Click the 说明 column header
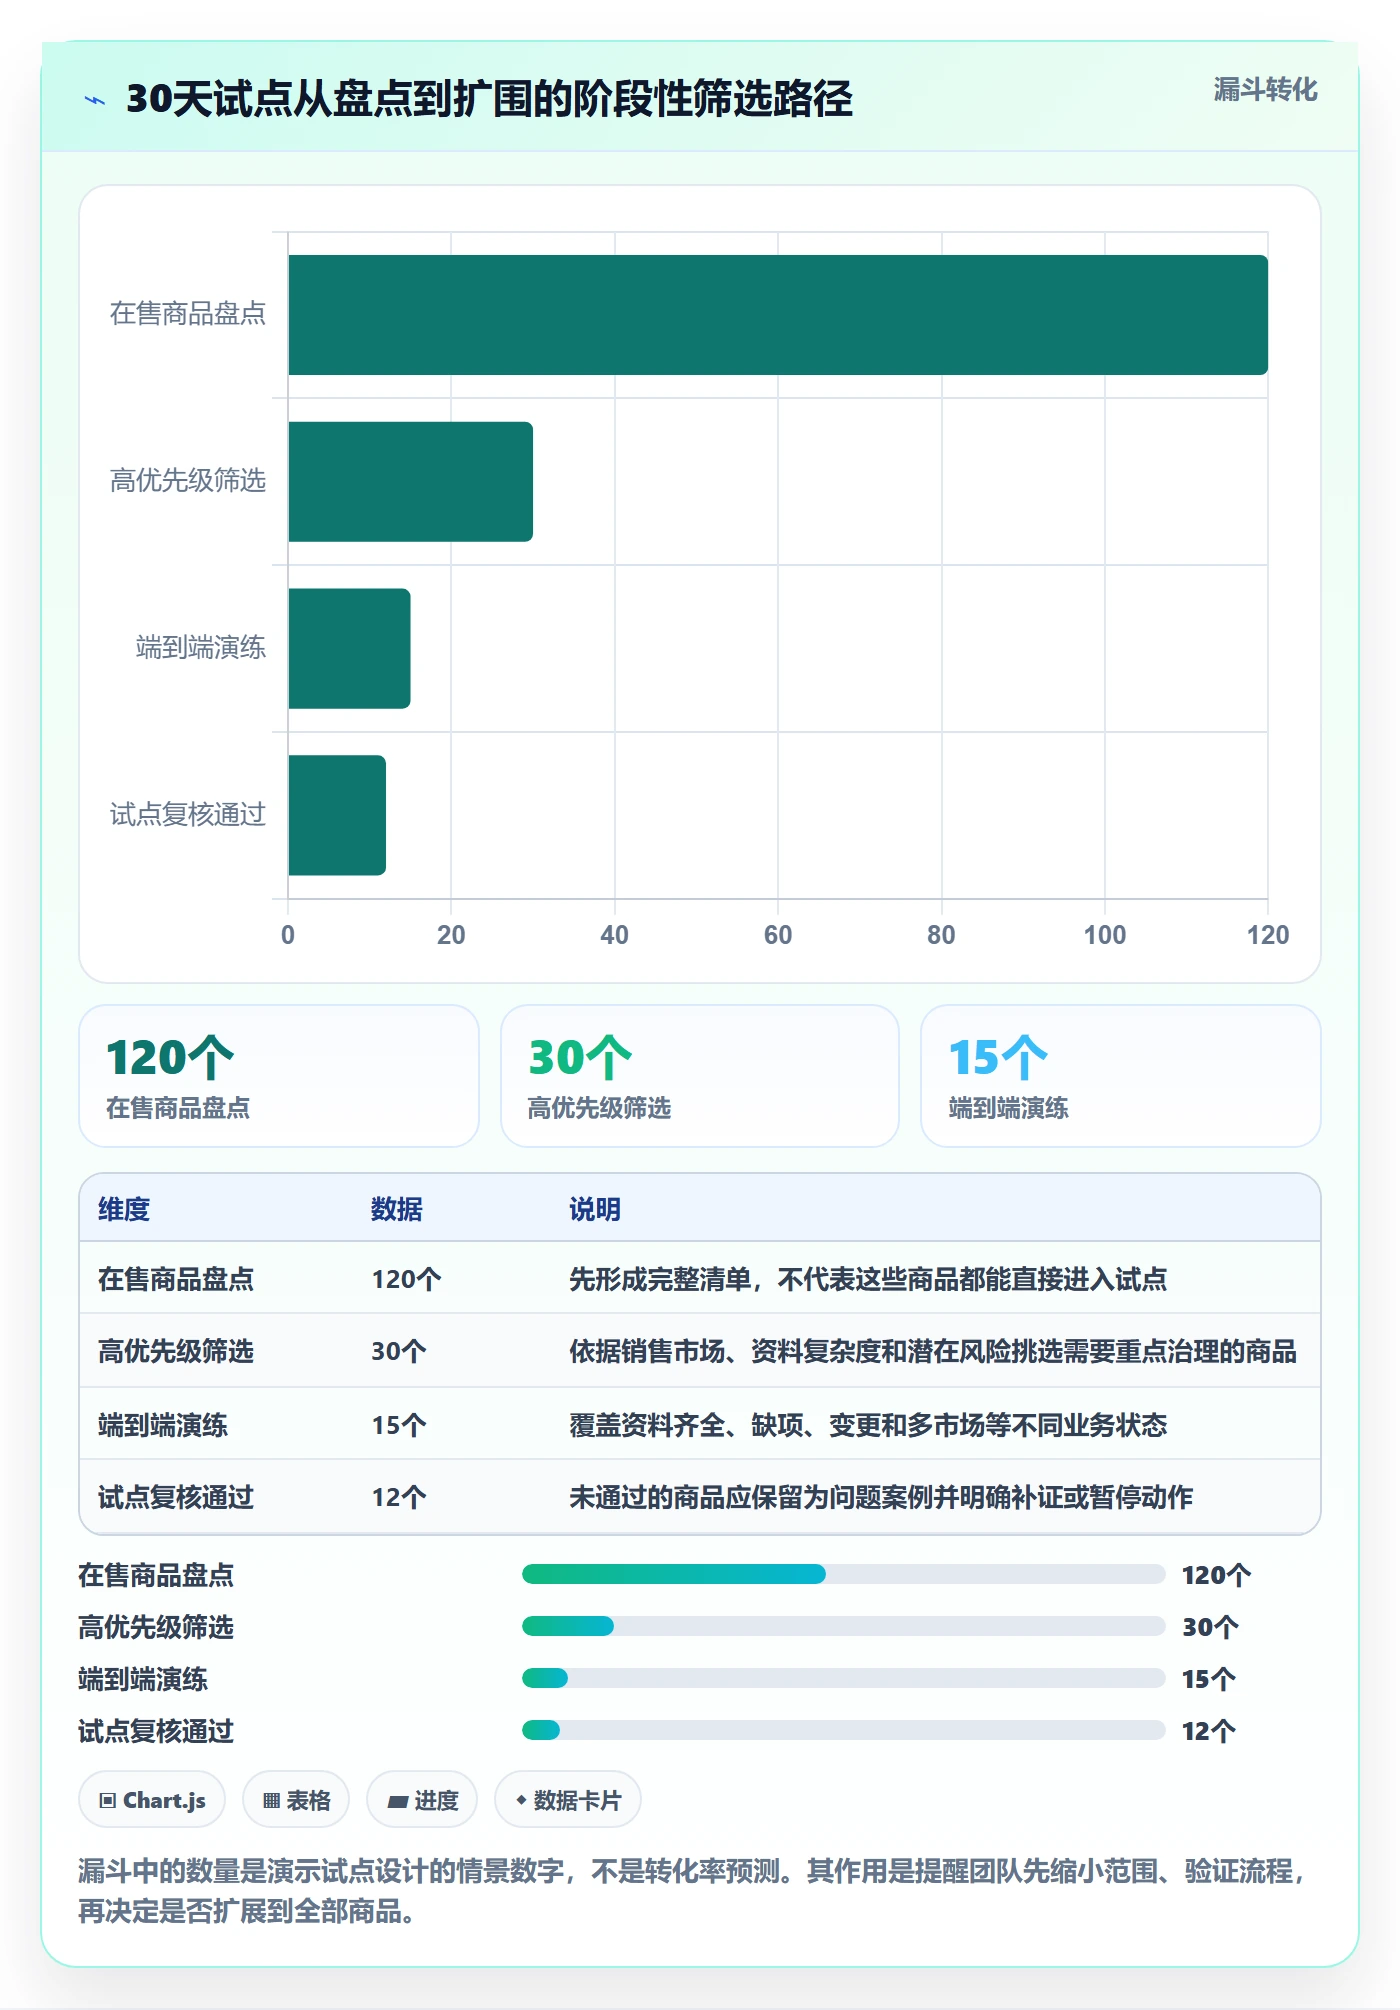Screen dimensions: 1400x2010 pyautogui.click(x=595, y=1209)
